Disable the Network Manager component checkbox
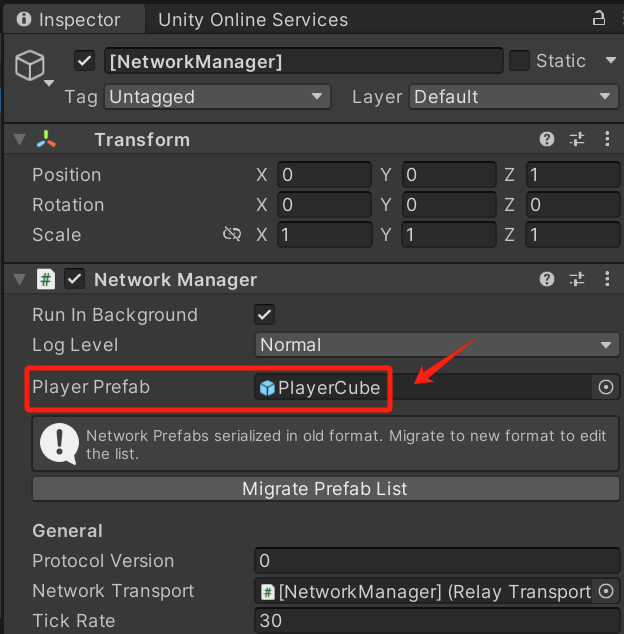The image size is (624, 634). tap(74, 280)
